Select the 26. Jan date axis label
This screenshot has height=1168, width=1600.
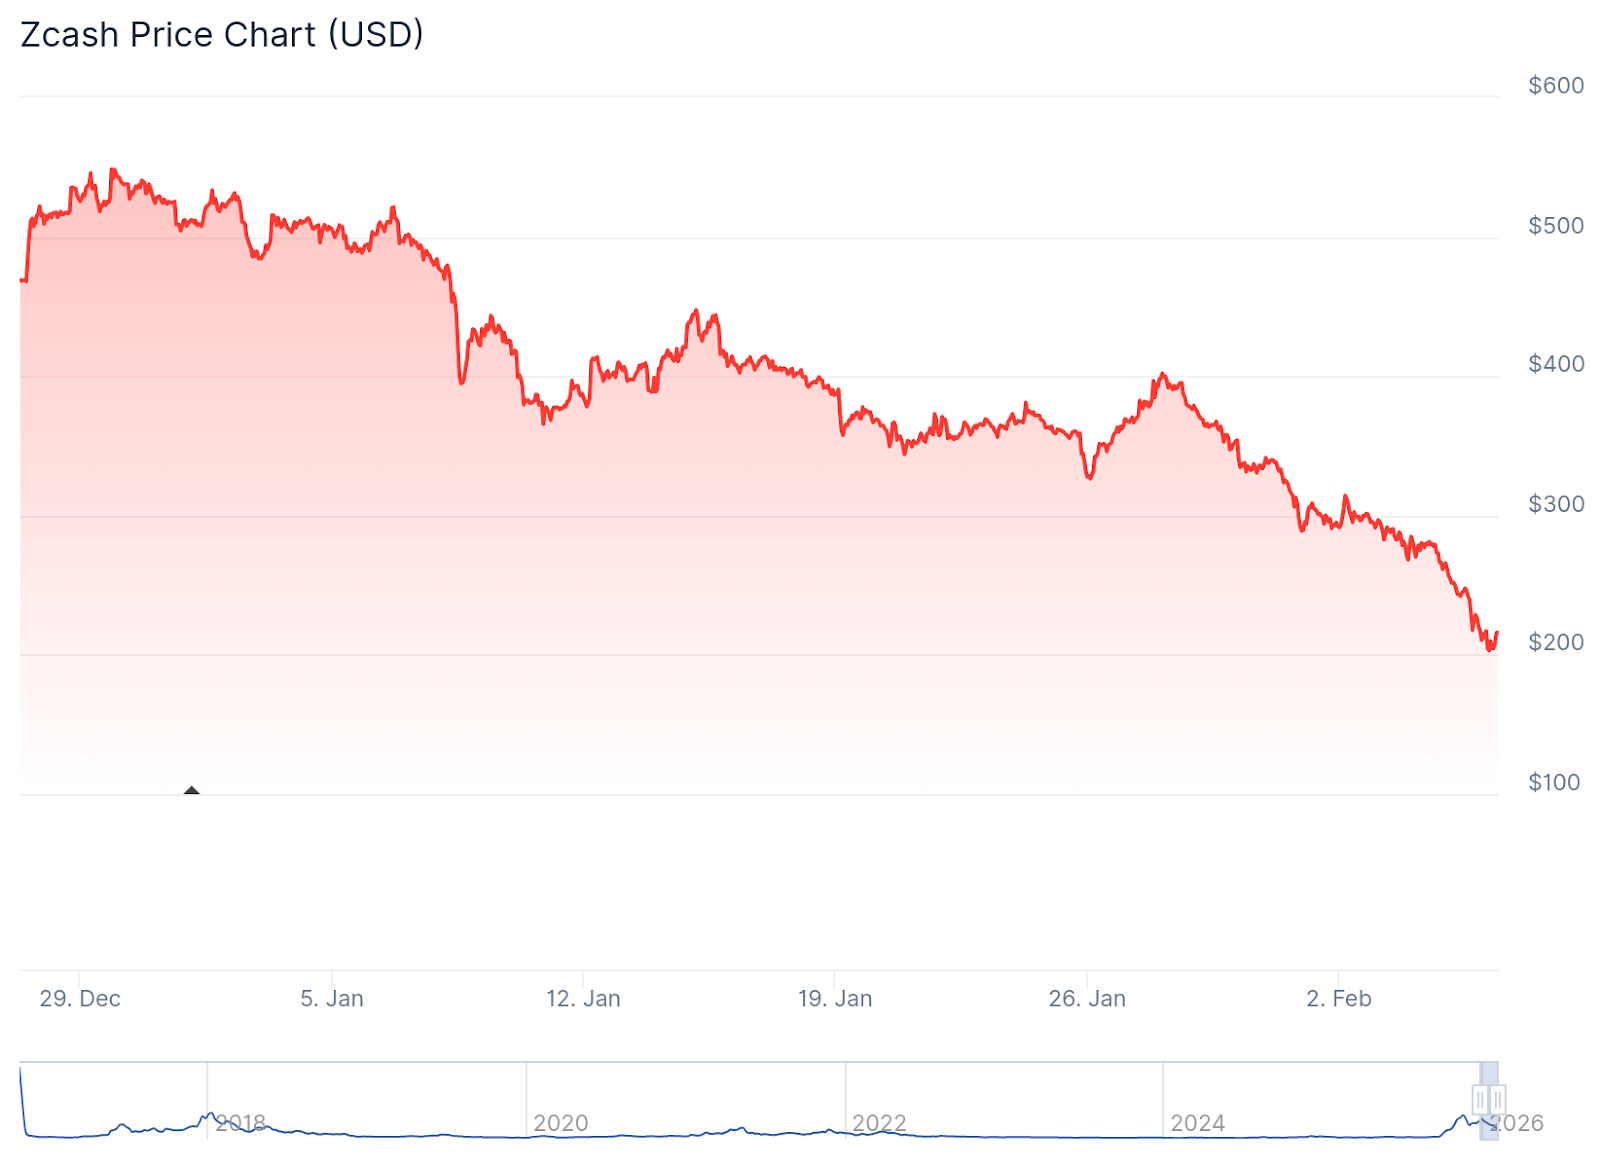[1087, 998]
